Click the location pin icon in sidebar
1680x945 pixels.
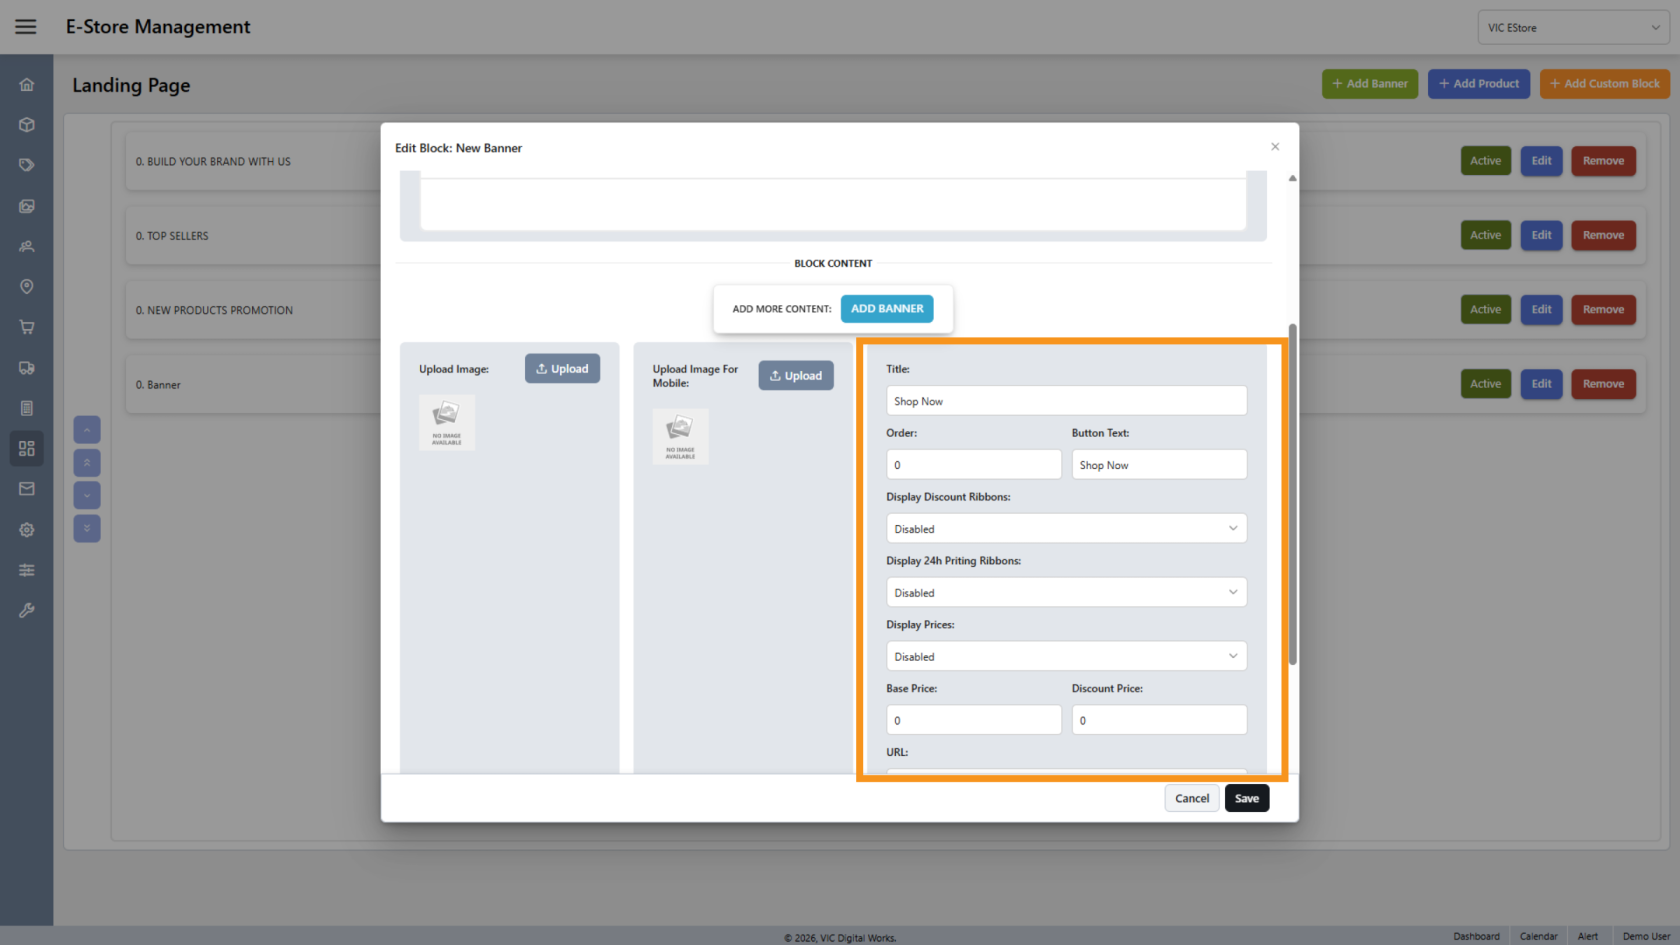click(27, 287)
